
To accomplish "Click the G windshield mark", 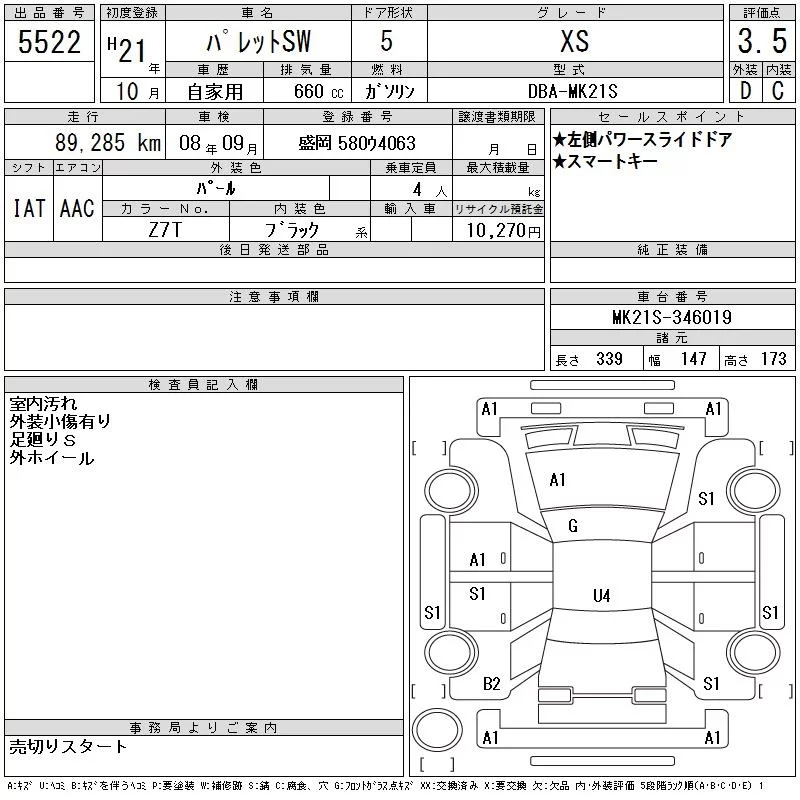I will click(572, 526).
